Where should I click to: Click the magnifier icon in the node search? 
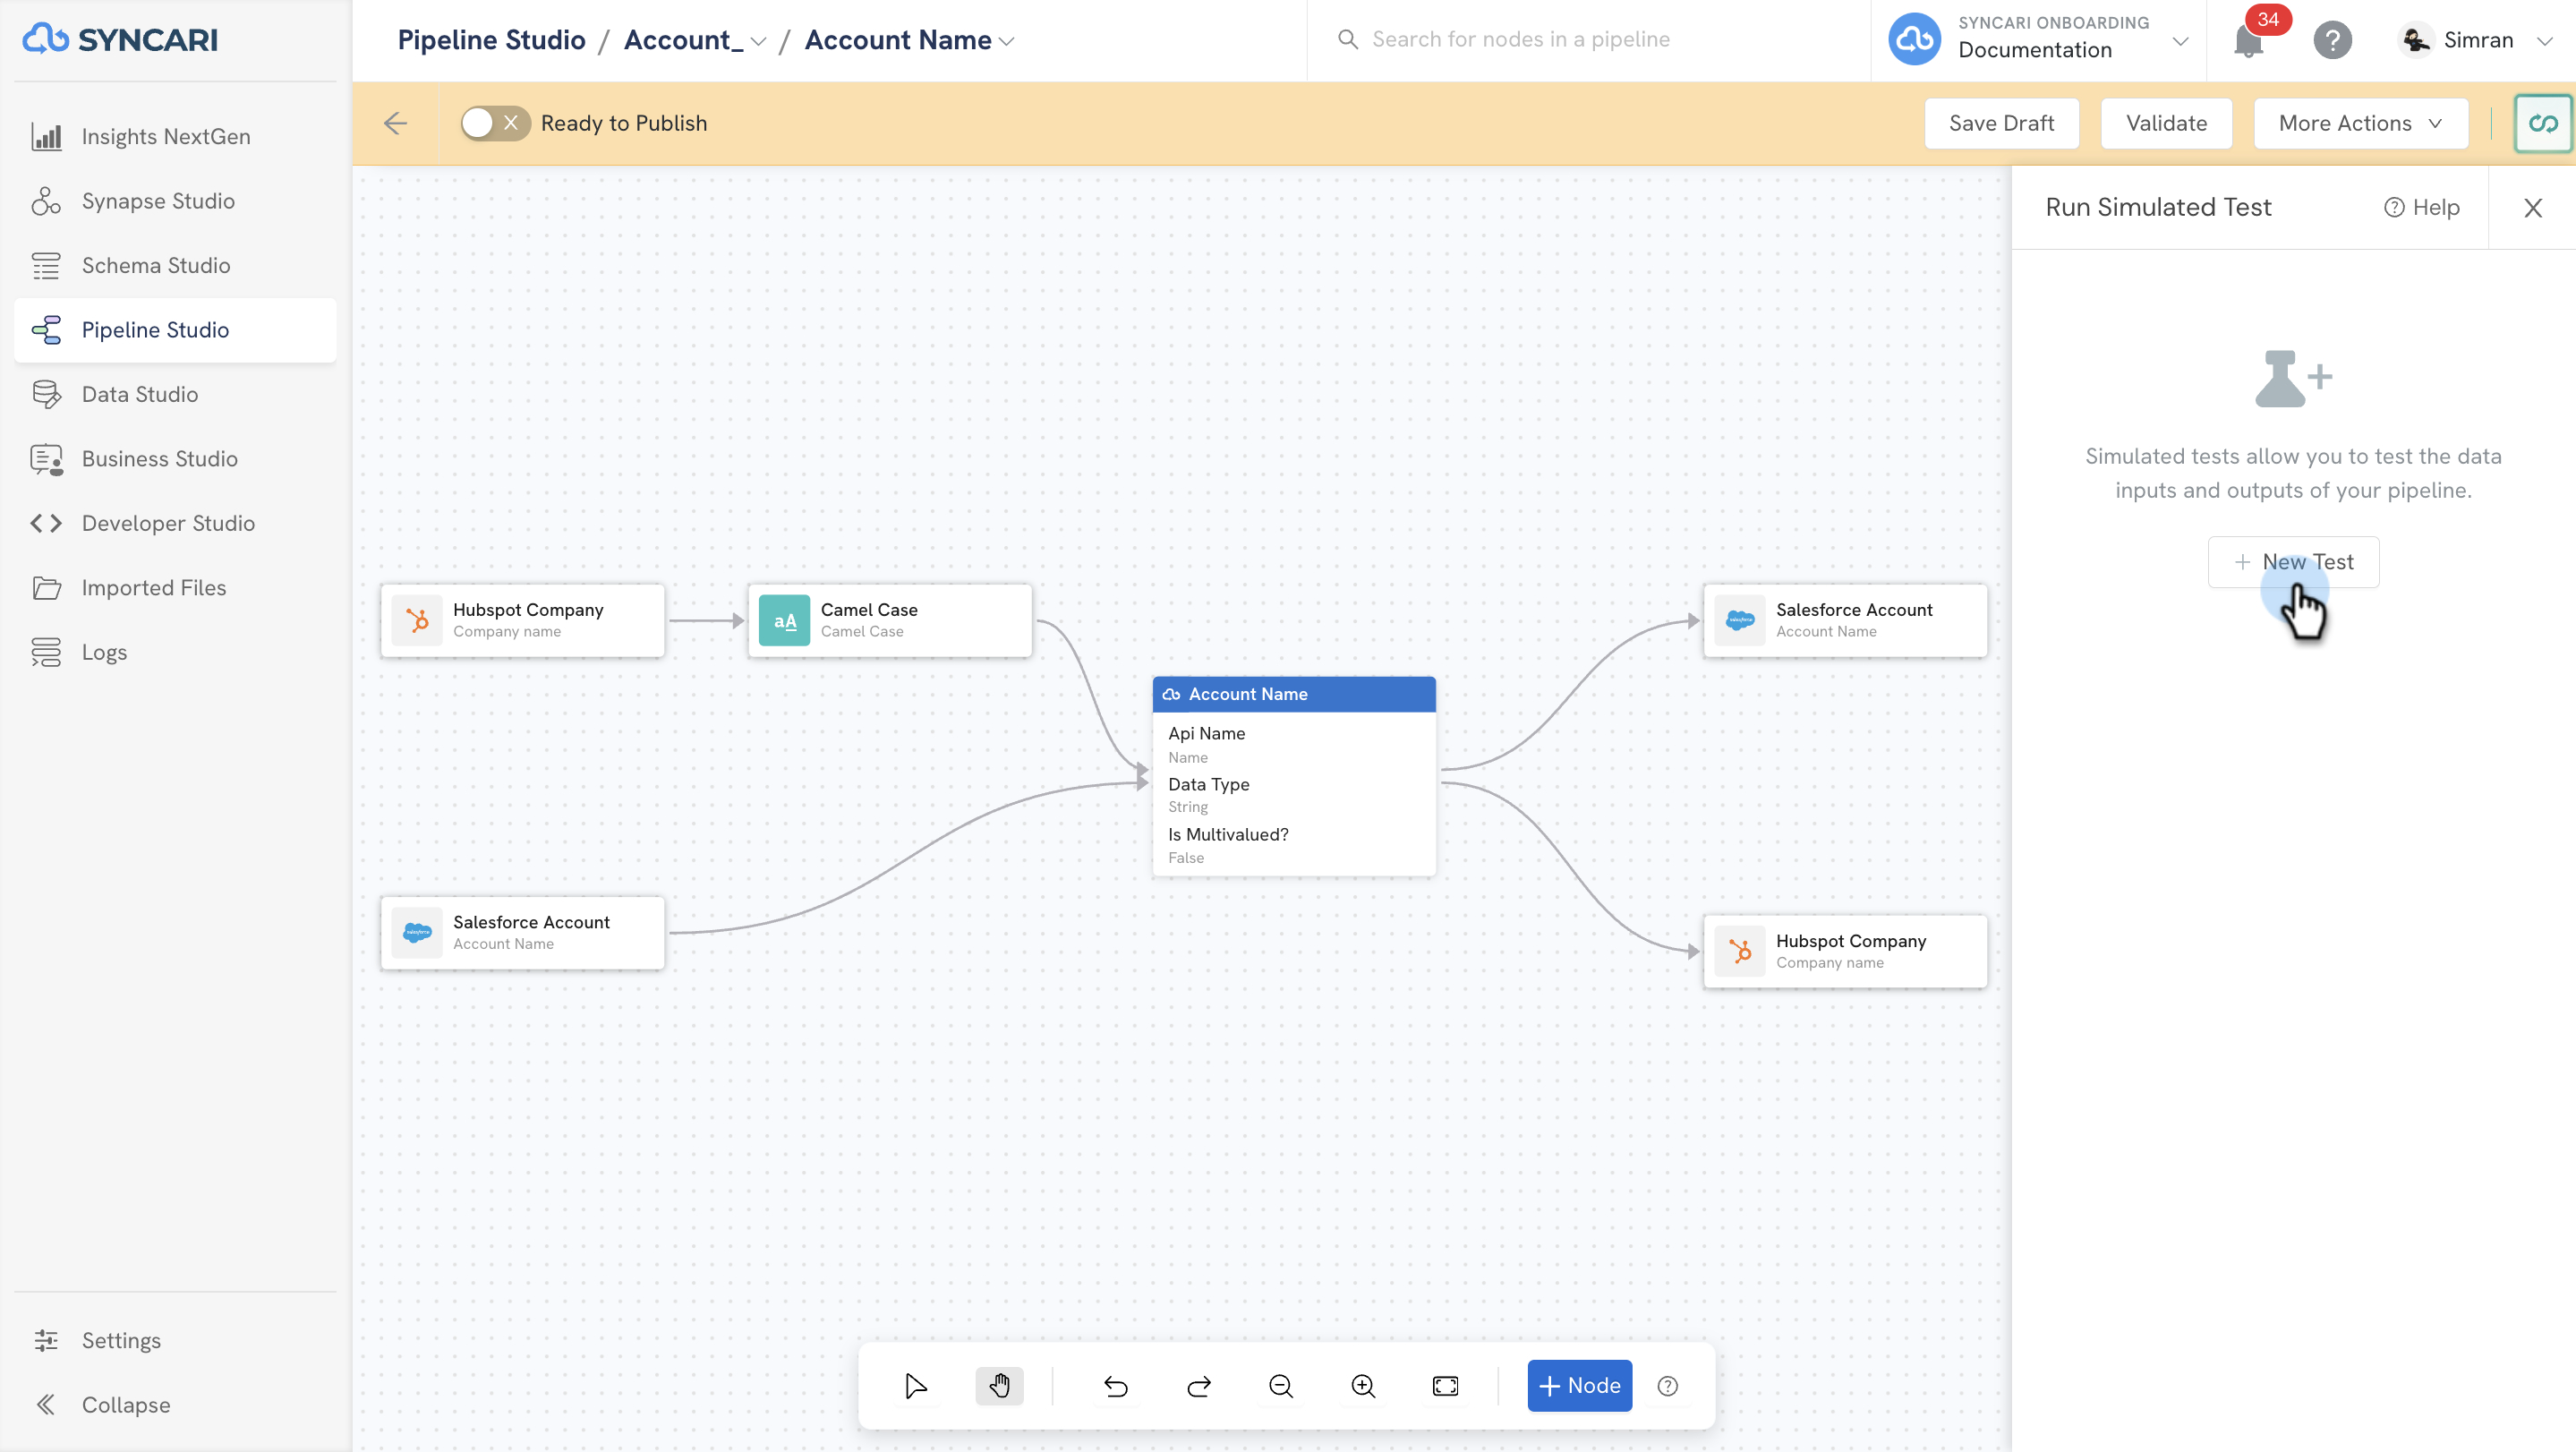[x=1348, y=40]
